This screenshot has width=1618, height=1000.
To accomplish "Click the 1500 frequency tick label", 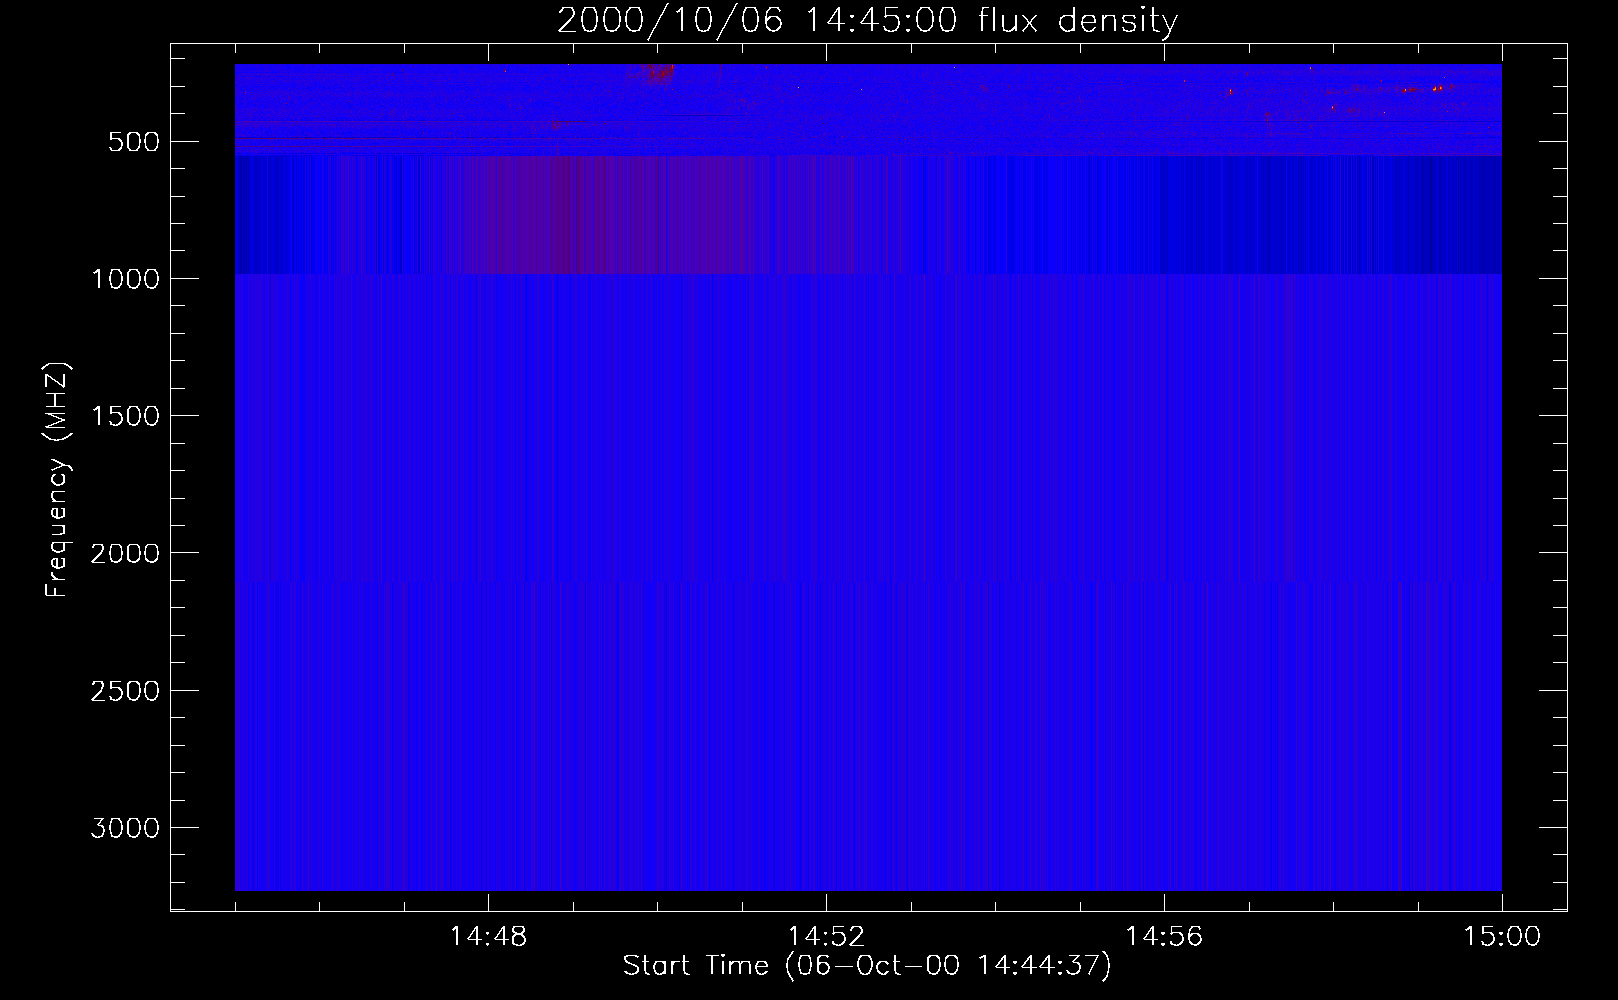I will pyautogui.click(x=125, y=416).
